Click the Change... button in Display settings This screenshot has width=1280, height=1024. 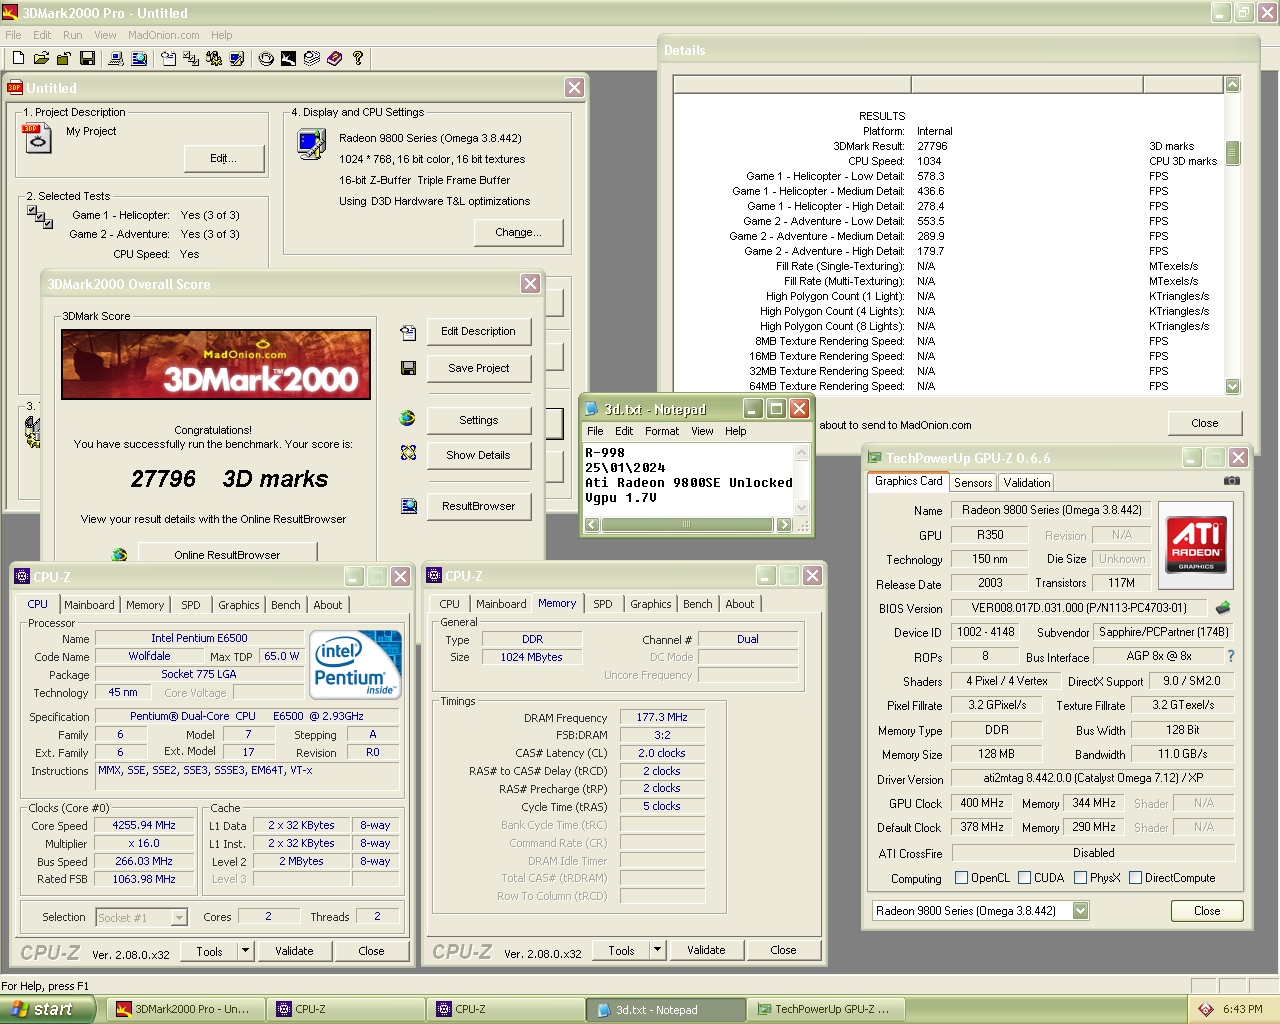pyautogui.click(x=518, y=232)
